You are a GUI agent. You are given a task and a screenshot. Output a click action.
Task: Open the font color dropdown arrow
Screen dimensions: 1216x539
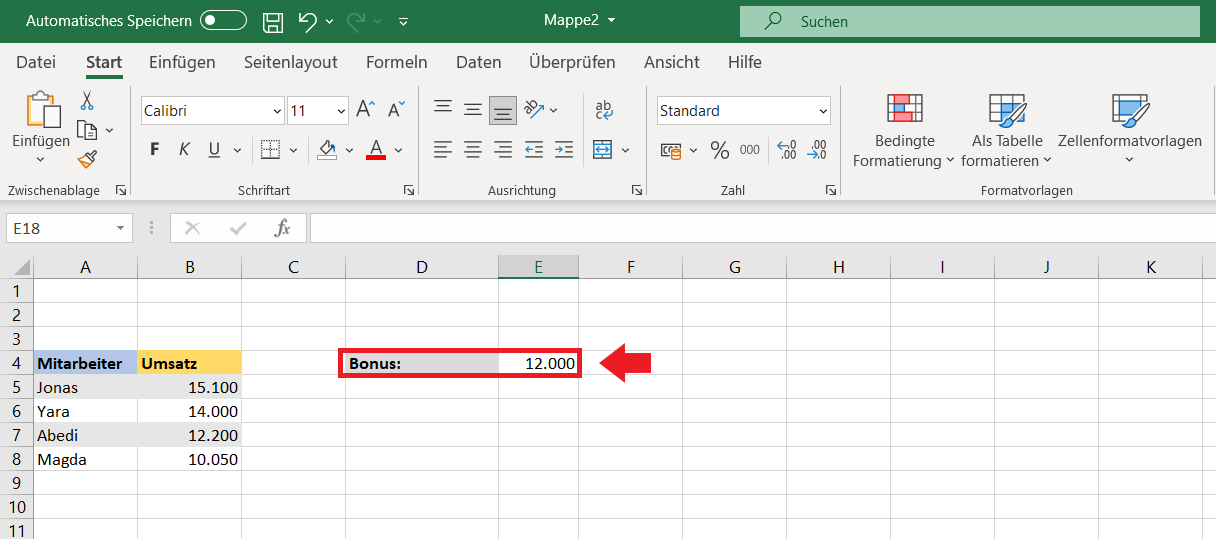click(398, 150)
